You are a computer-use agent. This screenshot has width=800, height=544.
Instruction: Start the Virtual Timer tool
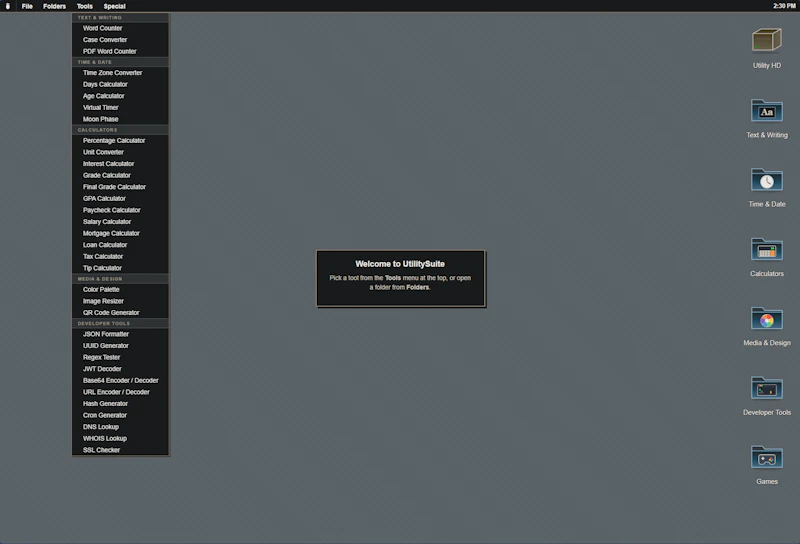(120, 107)
